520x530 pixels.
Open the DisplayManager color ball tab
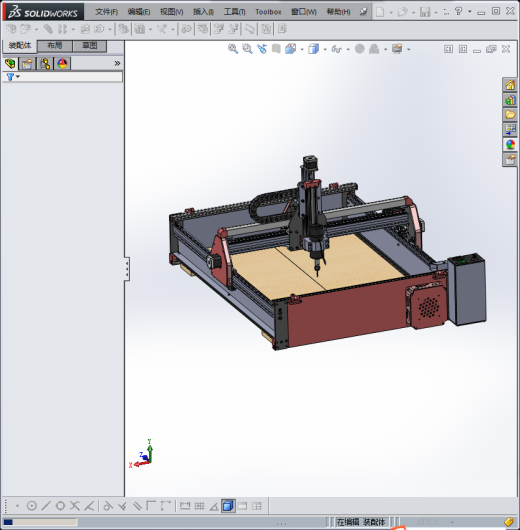click(x=62, y=64)
